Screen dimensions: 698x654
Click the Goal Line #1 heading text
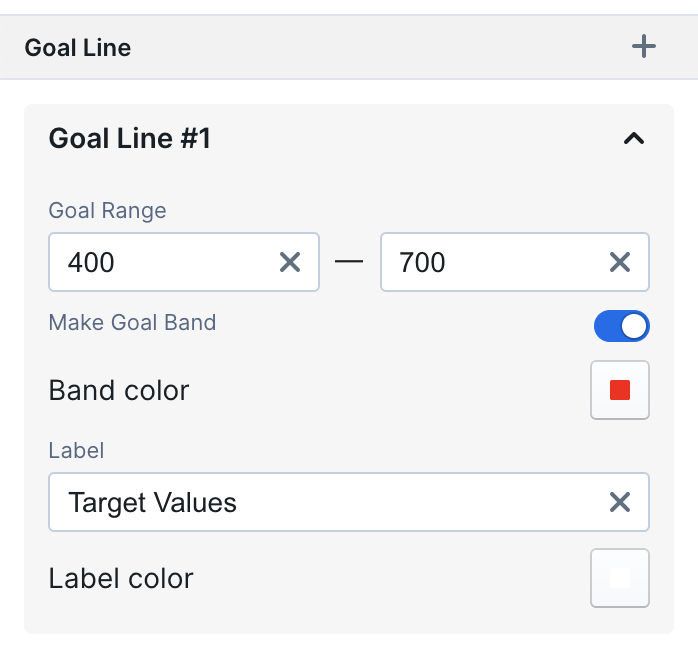click(130, 139)
